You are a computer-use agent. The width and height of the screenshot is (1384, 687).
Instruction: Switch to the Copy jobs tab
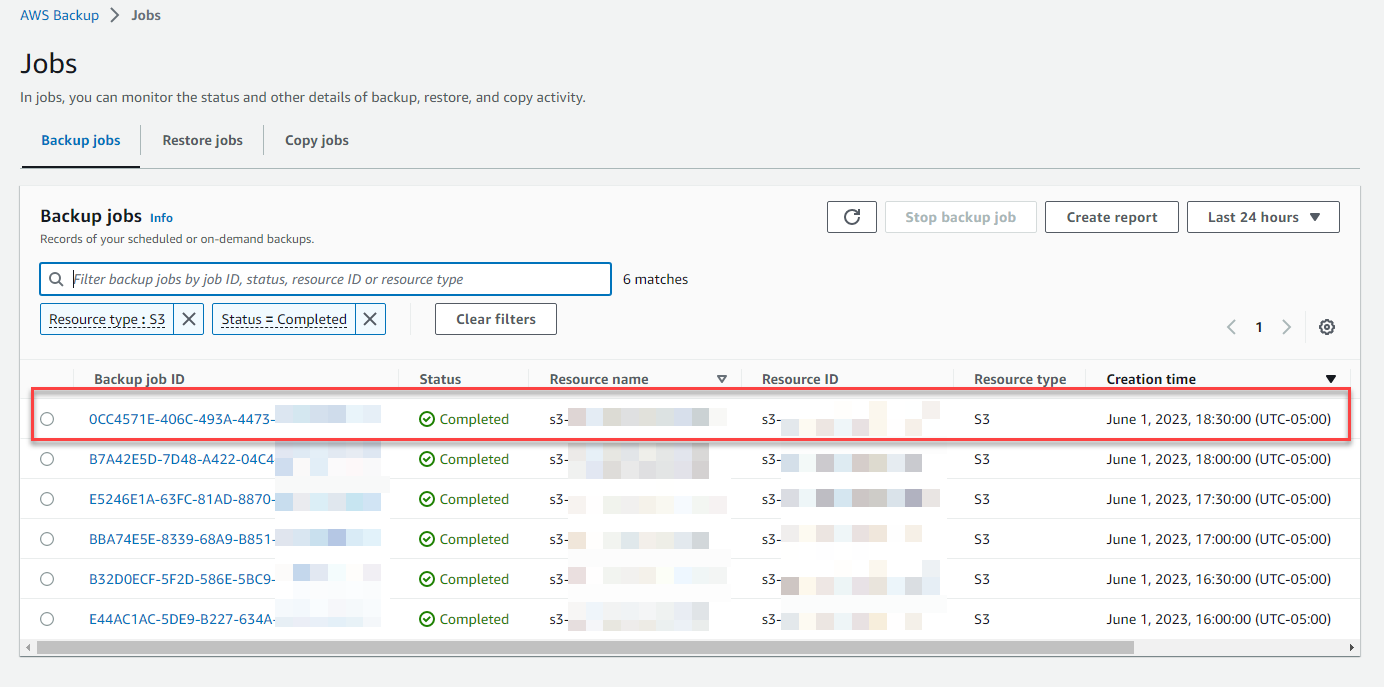(x=317, y=140)
